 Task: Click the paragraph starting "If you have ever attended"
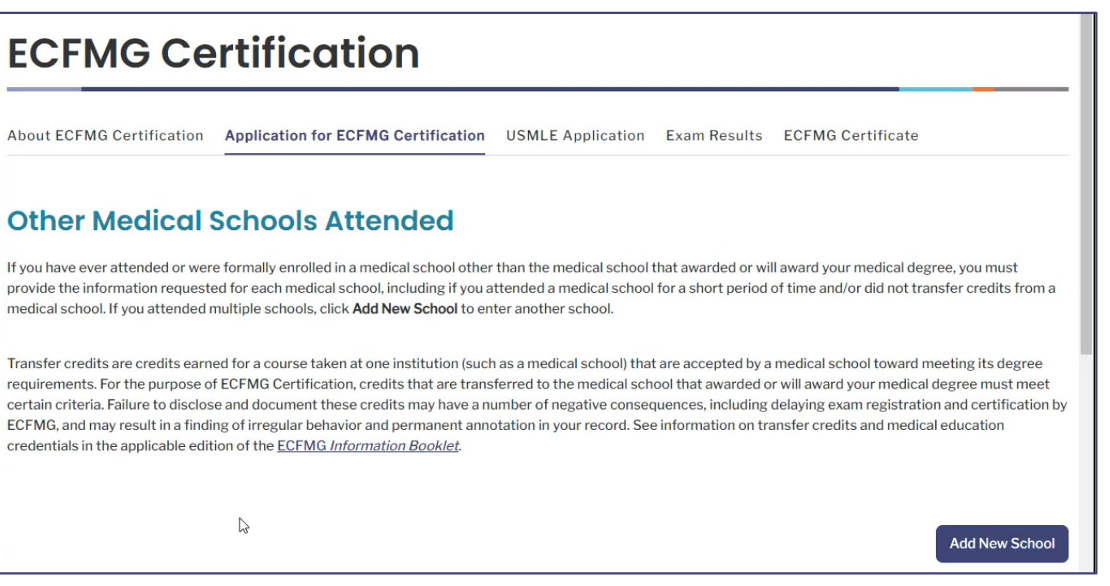point(531,288)
